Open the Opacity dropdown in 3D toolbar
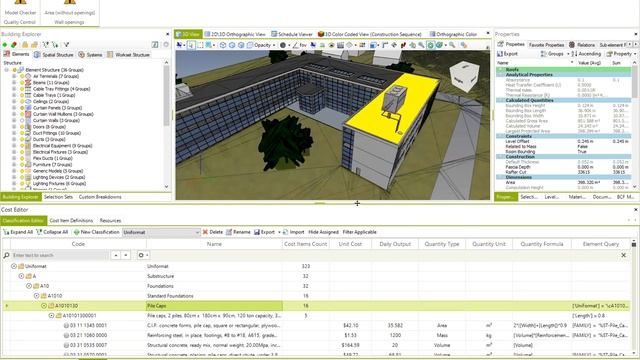 [x=274, y=45]
